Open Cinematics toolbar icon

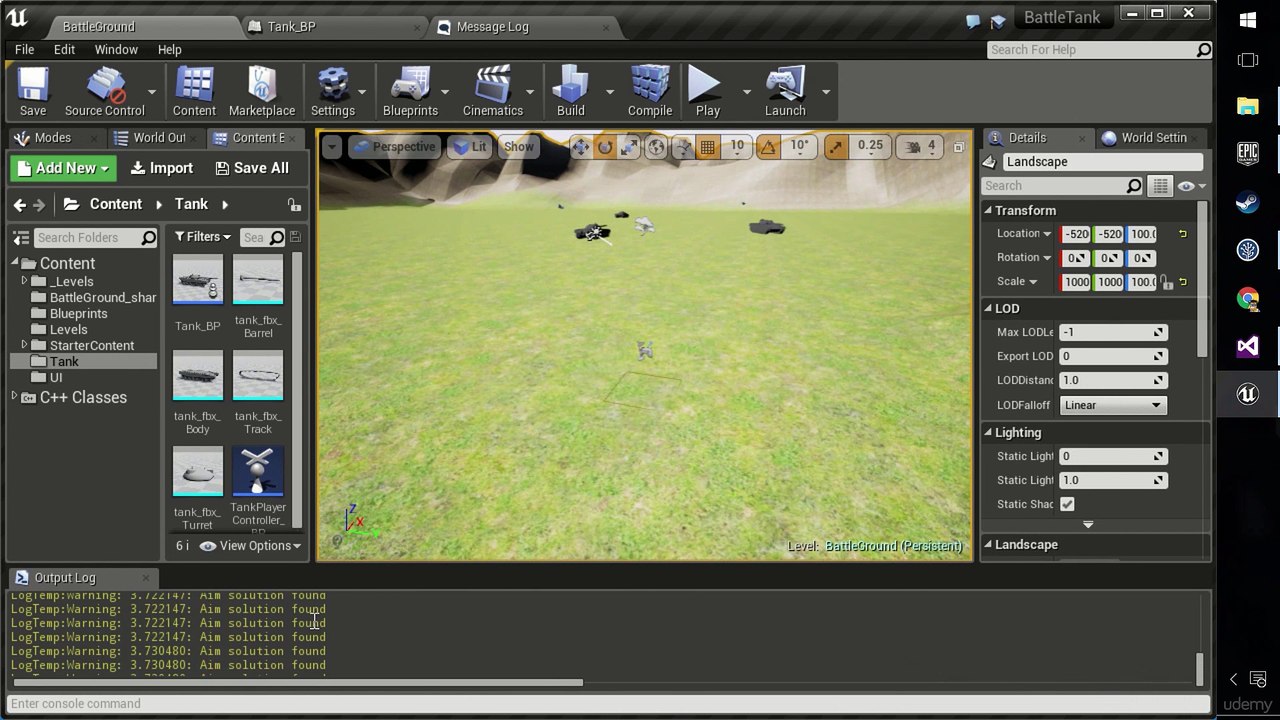[492, 92]
